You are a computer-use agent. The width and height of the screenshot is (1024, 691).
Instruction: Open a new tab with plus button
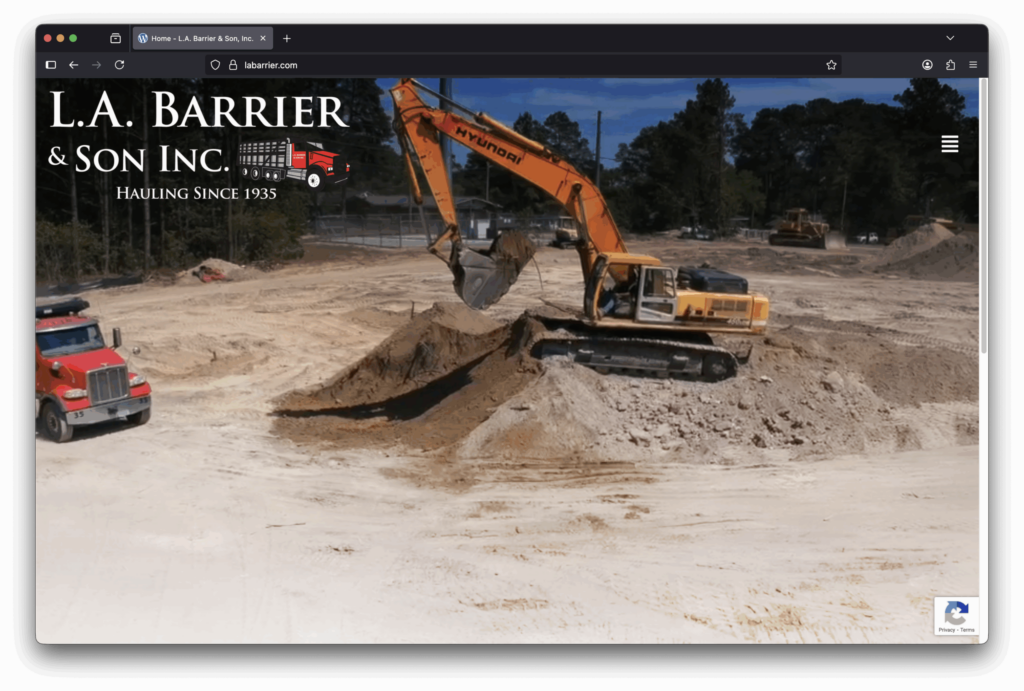pos(287,38)
